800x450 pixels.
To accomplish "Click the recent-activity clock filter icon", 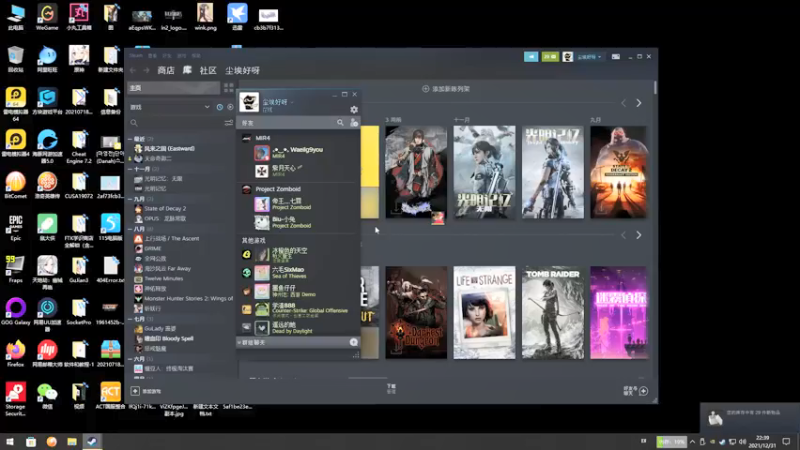I will point(219,107).
